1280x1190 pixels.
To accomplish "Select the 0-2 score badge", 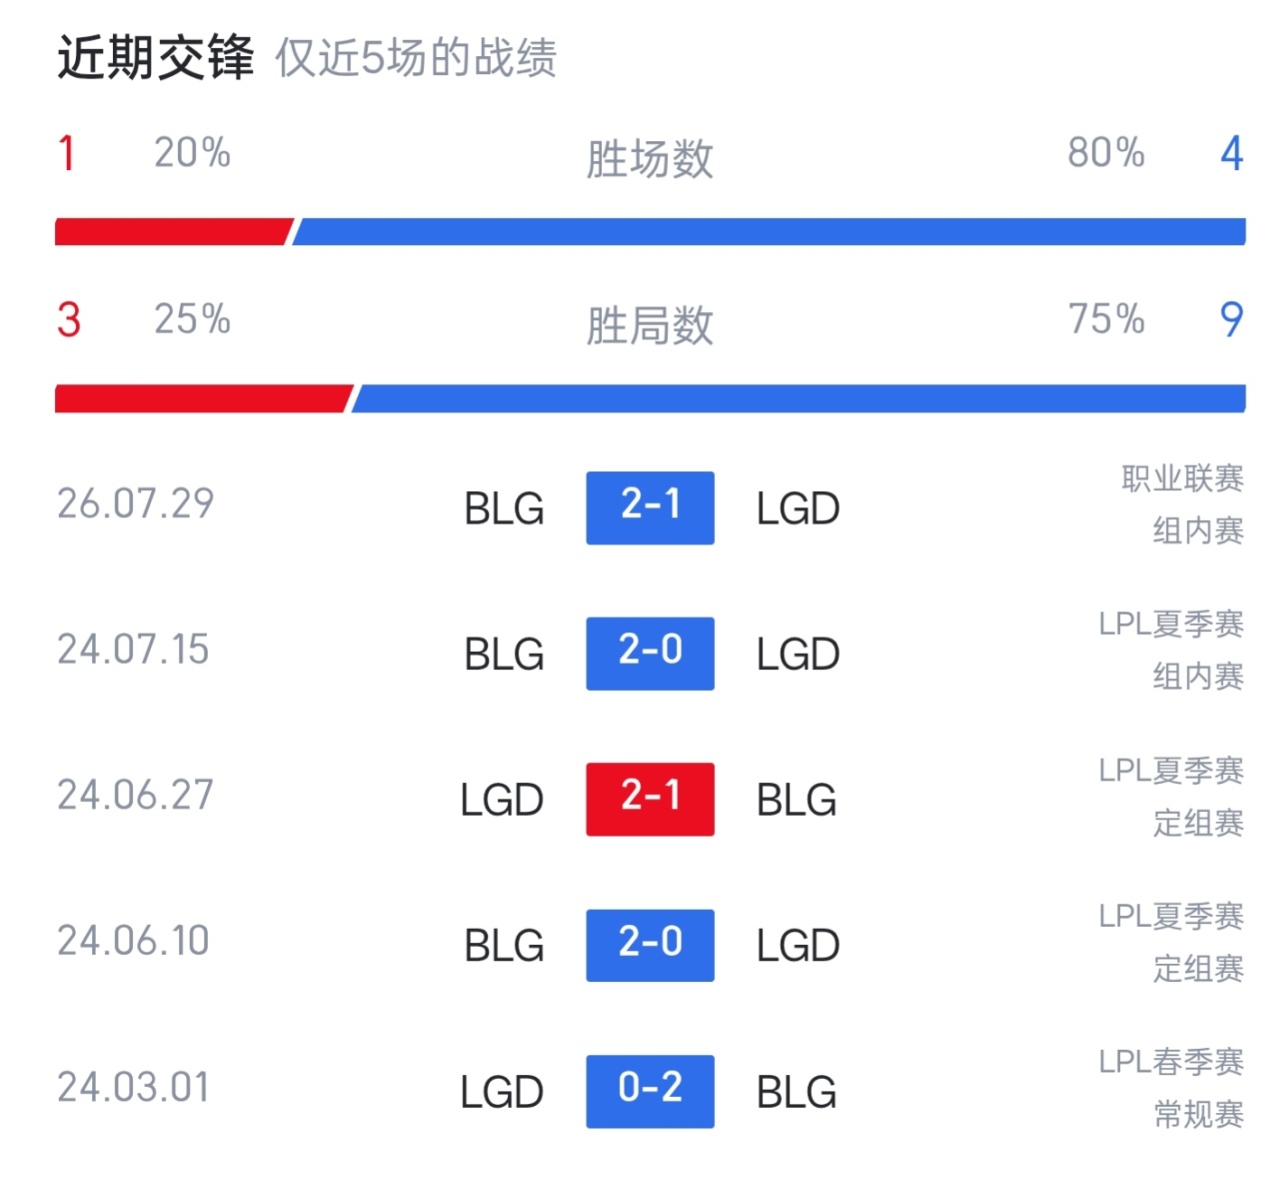I will (x=650, y=1091).
